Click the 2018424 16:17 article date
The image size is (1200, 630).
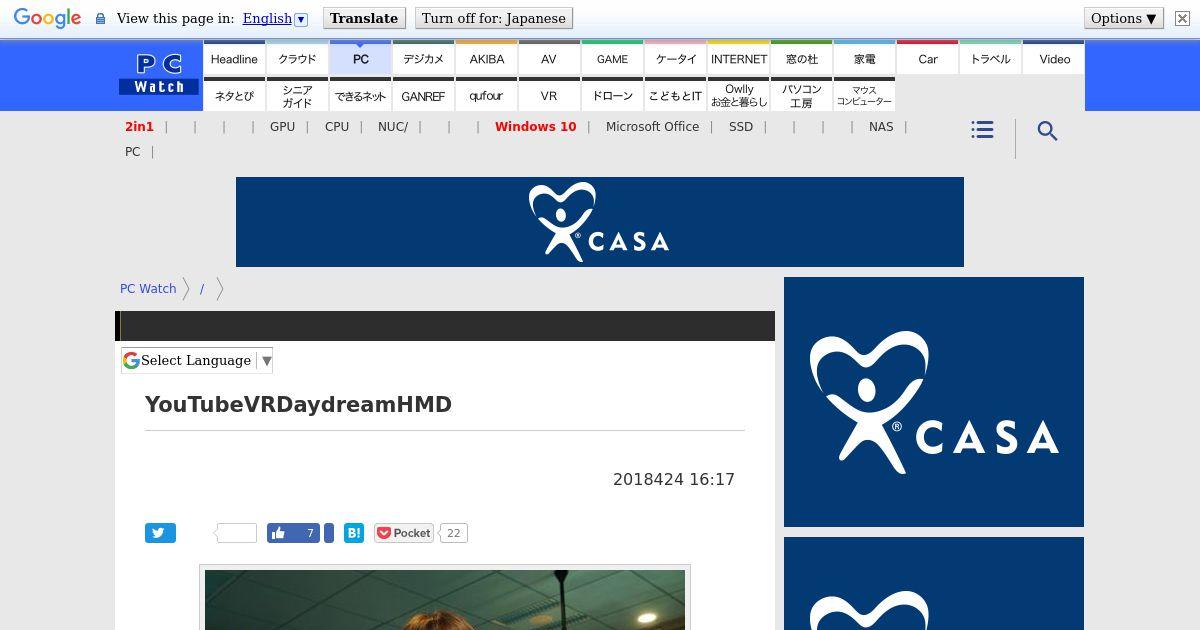click(x=674, y=480)
